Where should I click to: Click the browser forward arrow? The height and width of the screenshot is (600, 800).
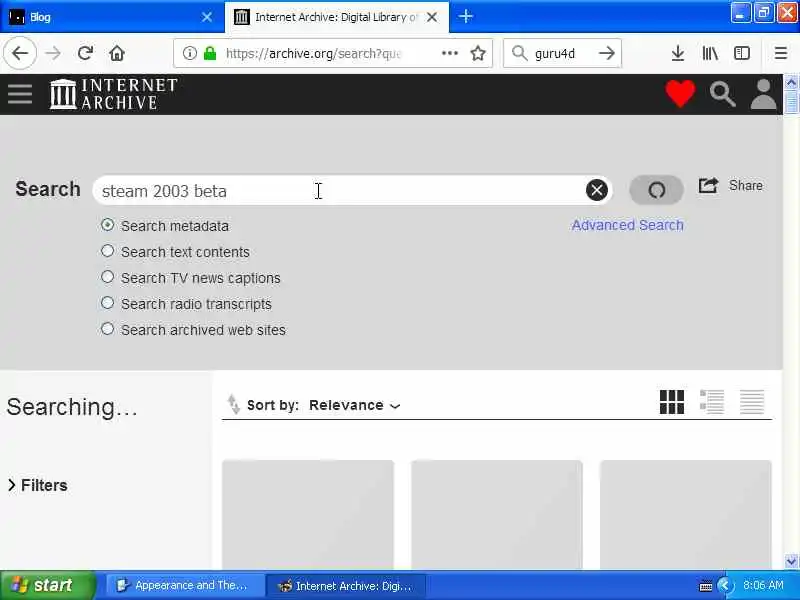pos(53,53)
